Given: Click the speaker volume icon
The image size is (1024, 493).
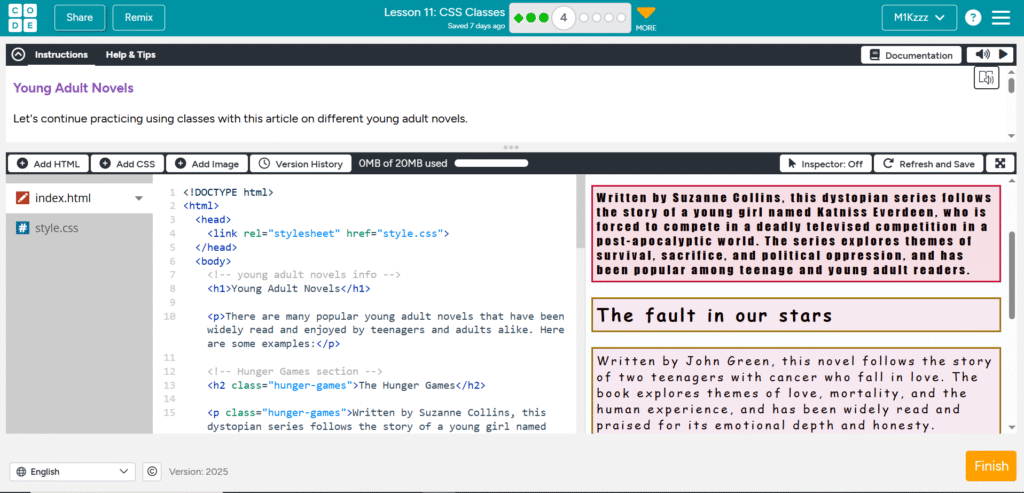Looking at the screenshot, I should click(x=979, y=55).
